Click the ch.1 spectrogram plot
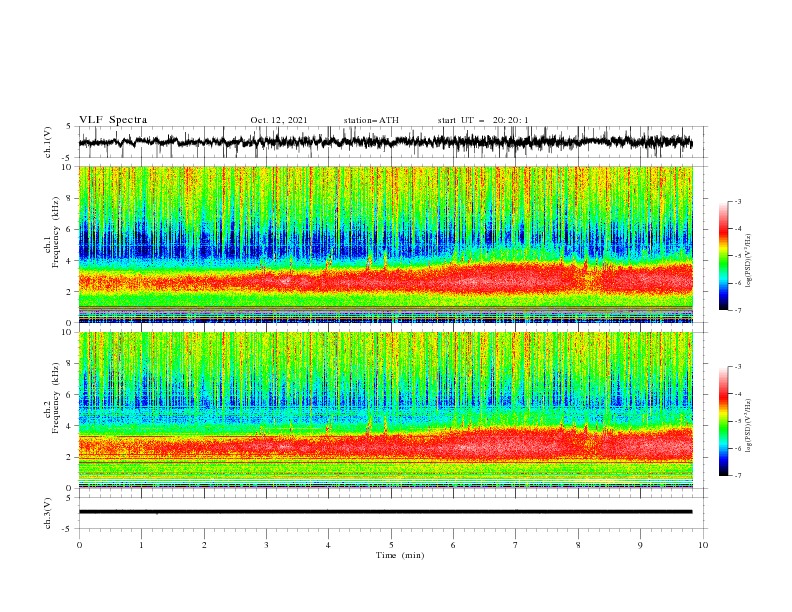The image size is (792, 612). 386,244
